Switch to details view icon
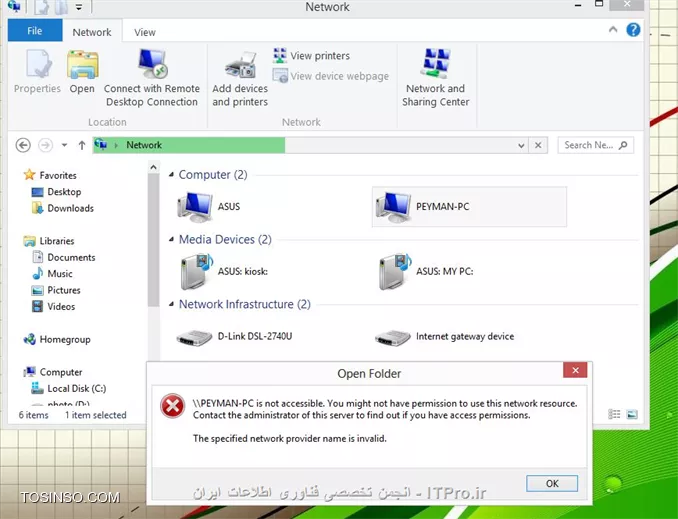The image size is (678, 519). pyautogui.click(x=614, y=414)
